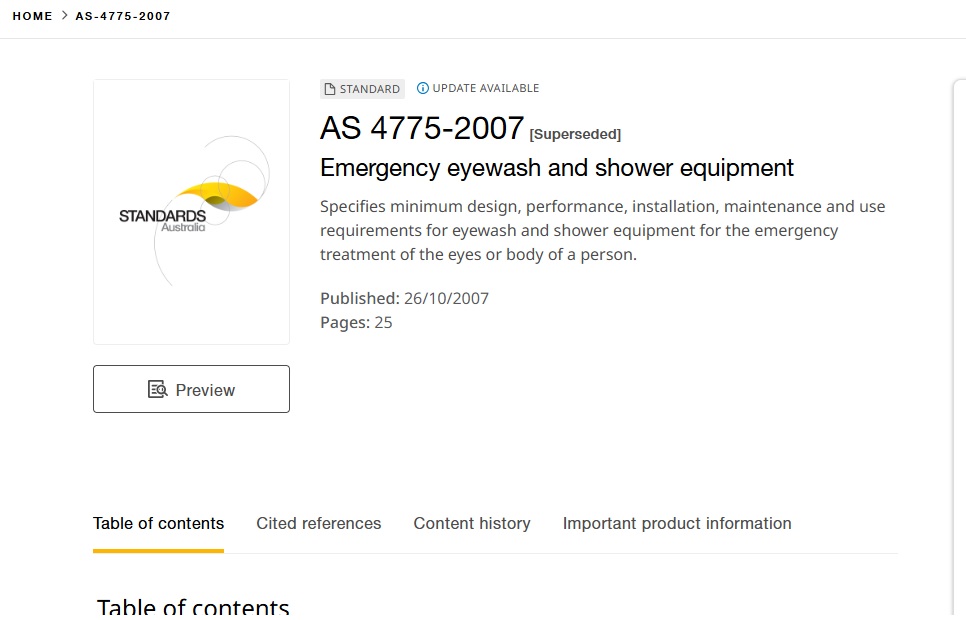The width and height of the screenshot is (966, 620).
Task: Click the breadcrumb chevron separator
Action: tap(64, 15)
